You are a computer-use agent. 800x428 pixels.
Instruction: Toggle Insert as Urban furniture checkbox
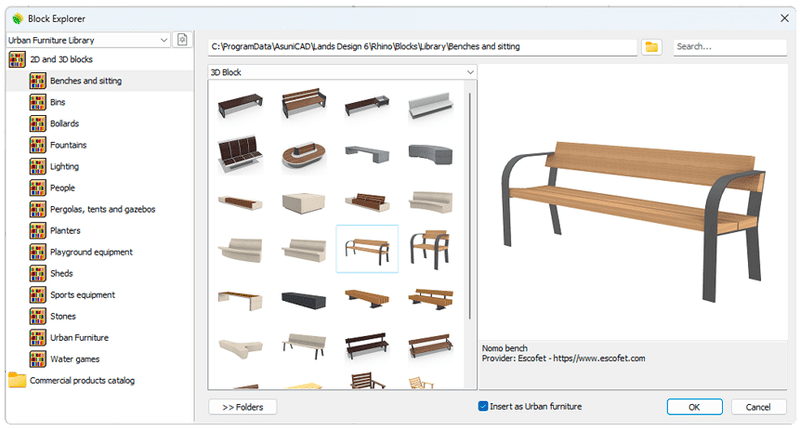pyautogui.click(x=483, y=406)
